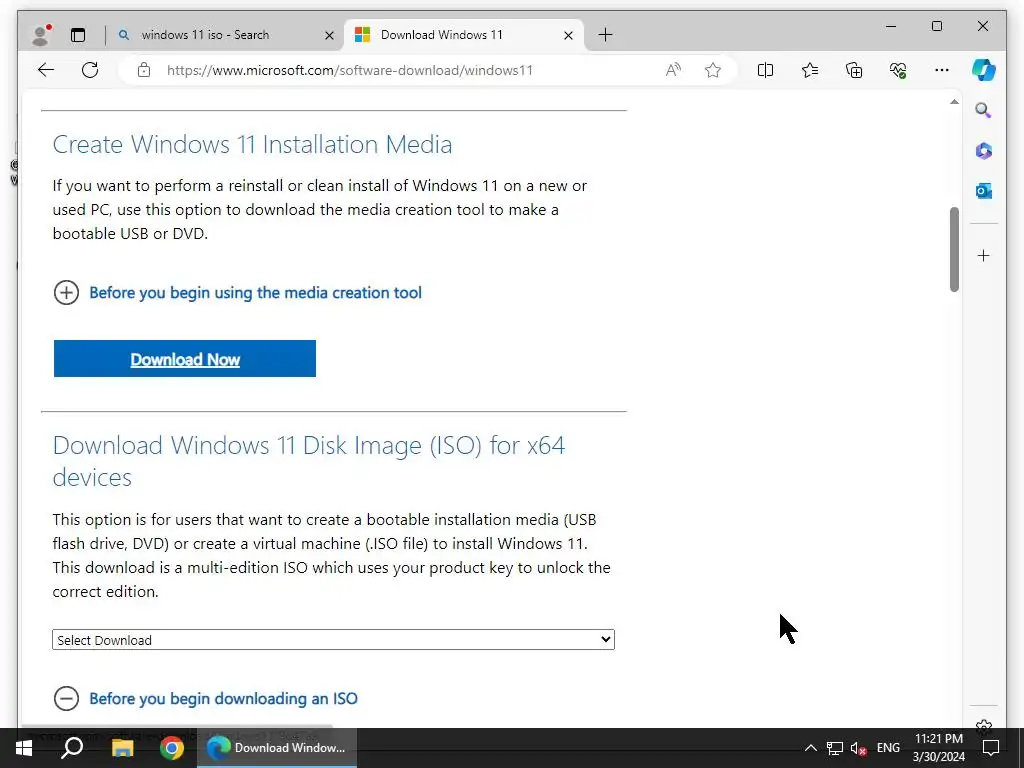Click the Create Windows 11 Installation Media heading
1024x768 pixels.
point(252,144)
